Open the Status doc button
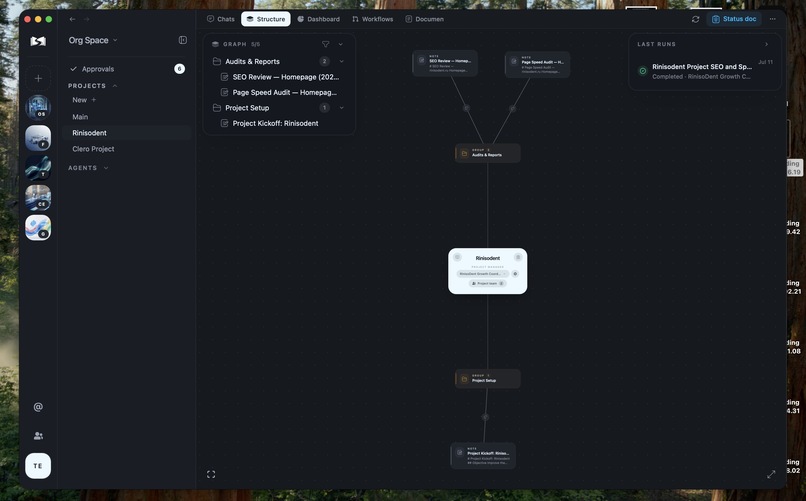Screen dimensions: 806x501 tap(734, 19)
